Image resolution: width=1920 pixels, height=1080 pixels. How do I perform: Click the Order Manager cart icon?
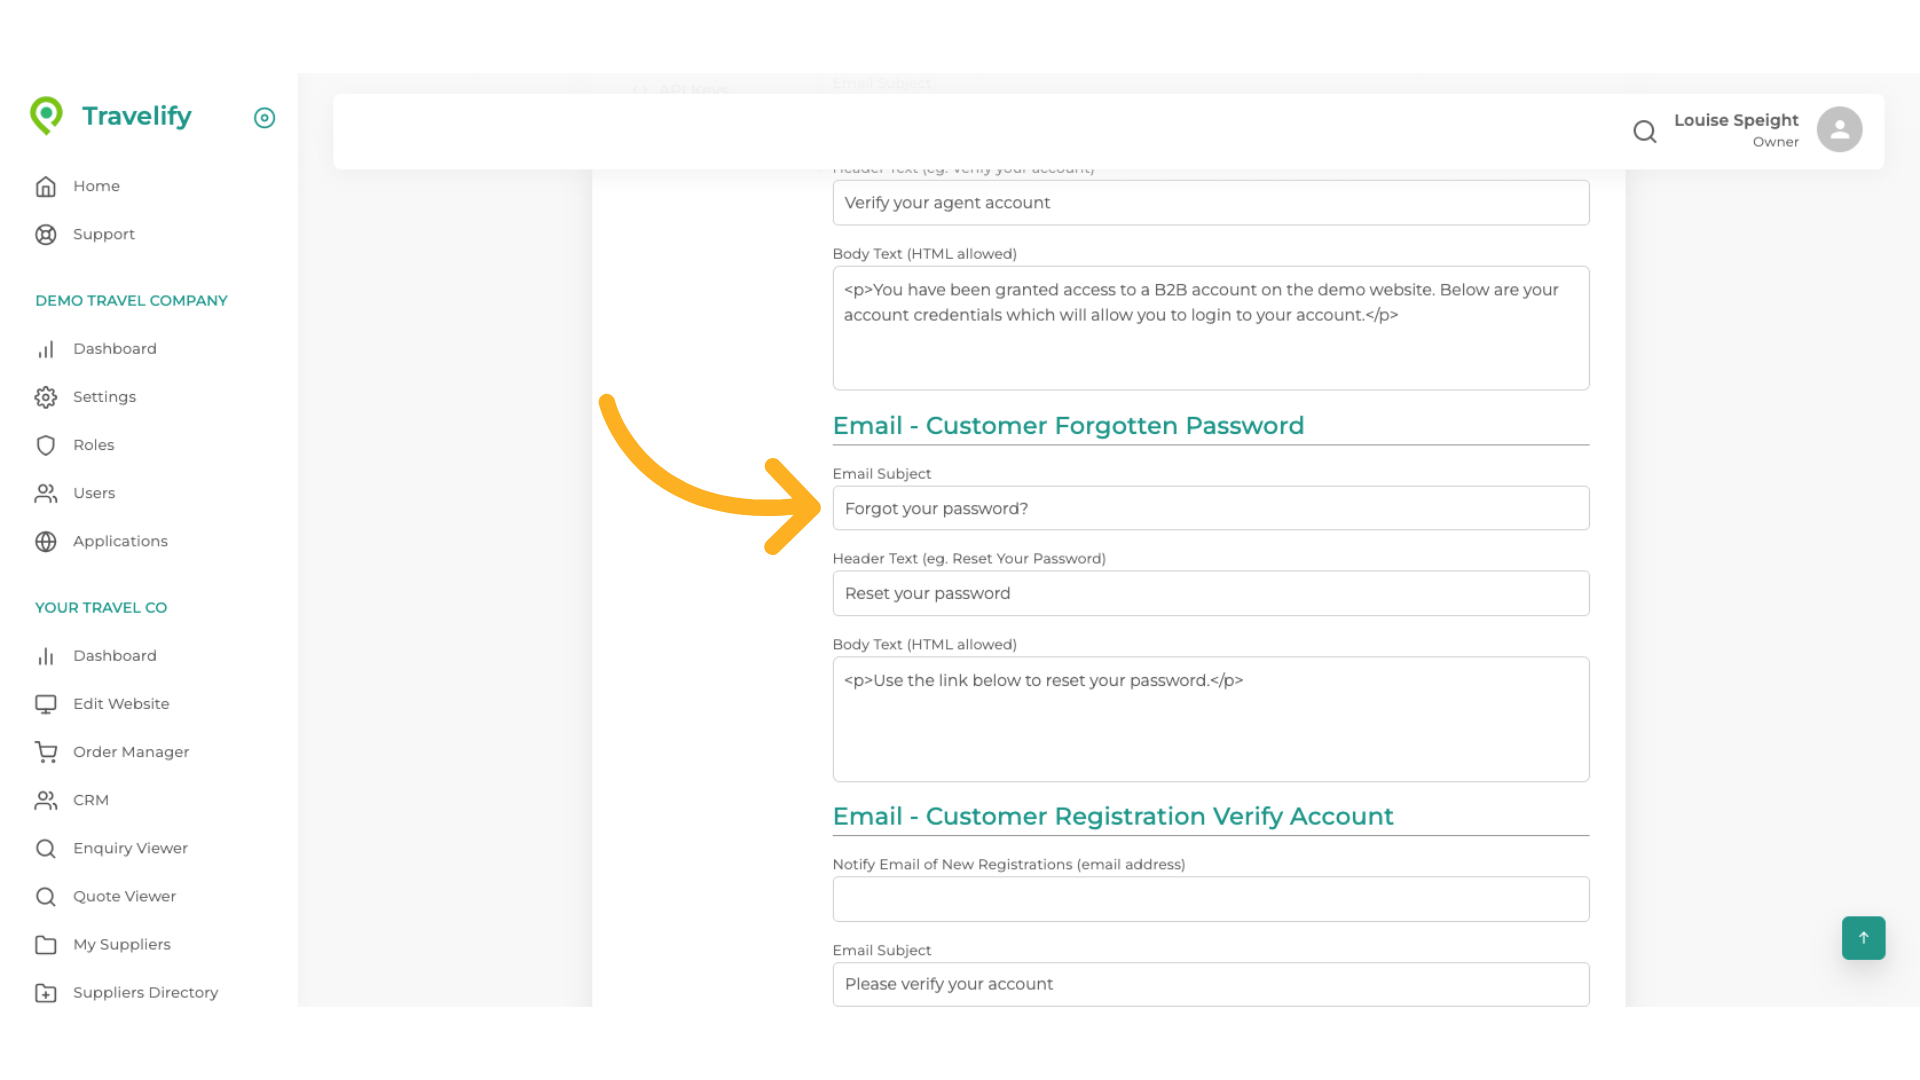point(46,752)
